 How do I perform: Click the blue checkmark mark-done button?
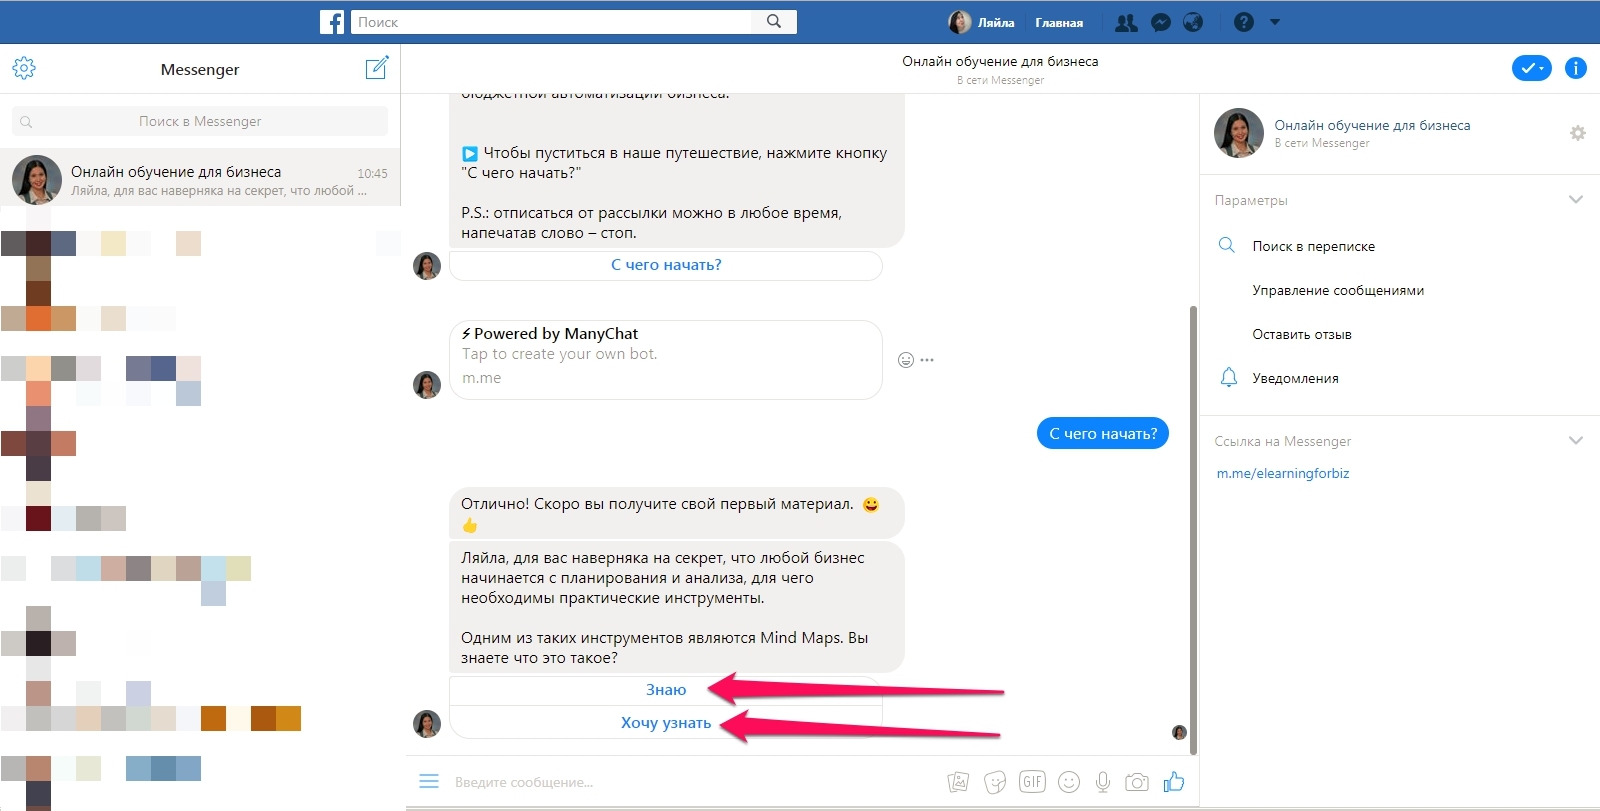click(1531, 68)
